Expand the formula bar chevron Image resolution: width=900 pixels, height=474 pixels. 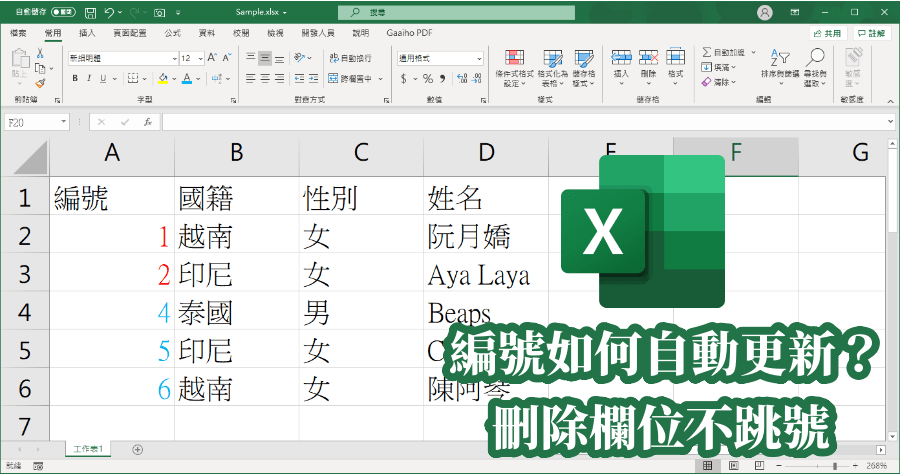[x=890, y=122]
